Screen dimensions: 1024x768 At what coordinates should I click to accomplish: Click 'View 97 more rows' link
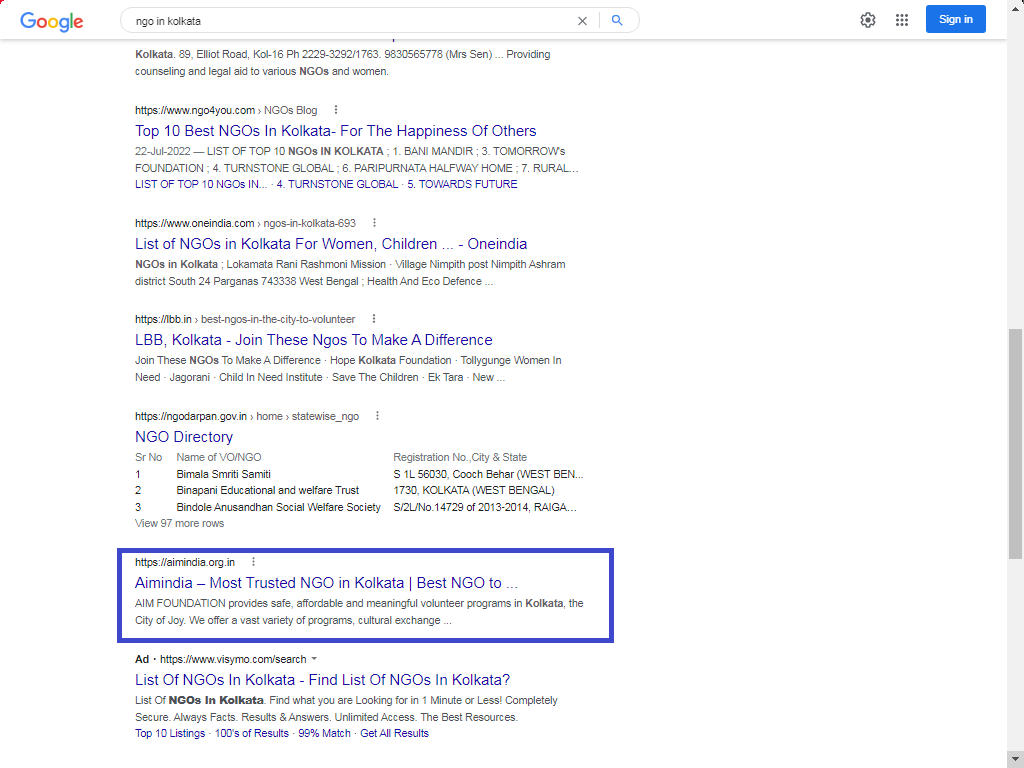coord(180,523)
